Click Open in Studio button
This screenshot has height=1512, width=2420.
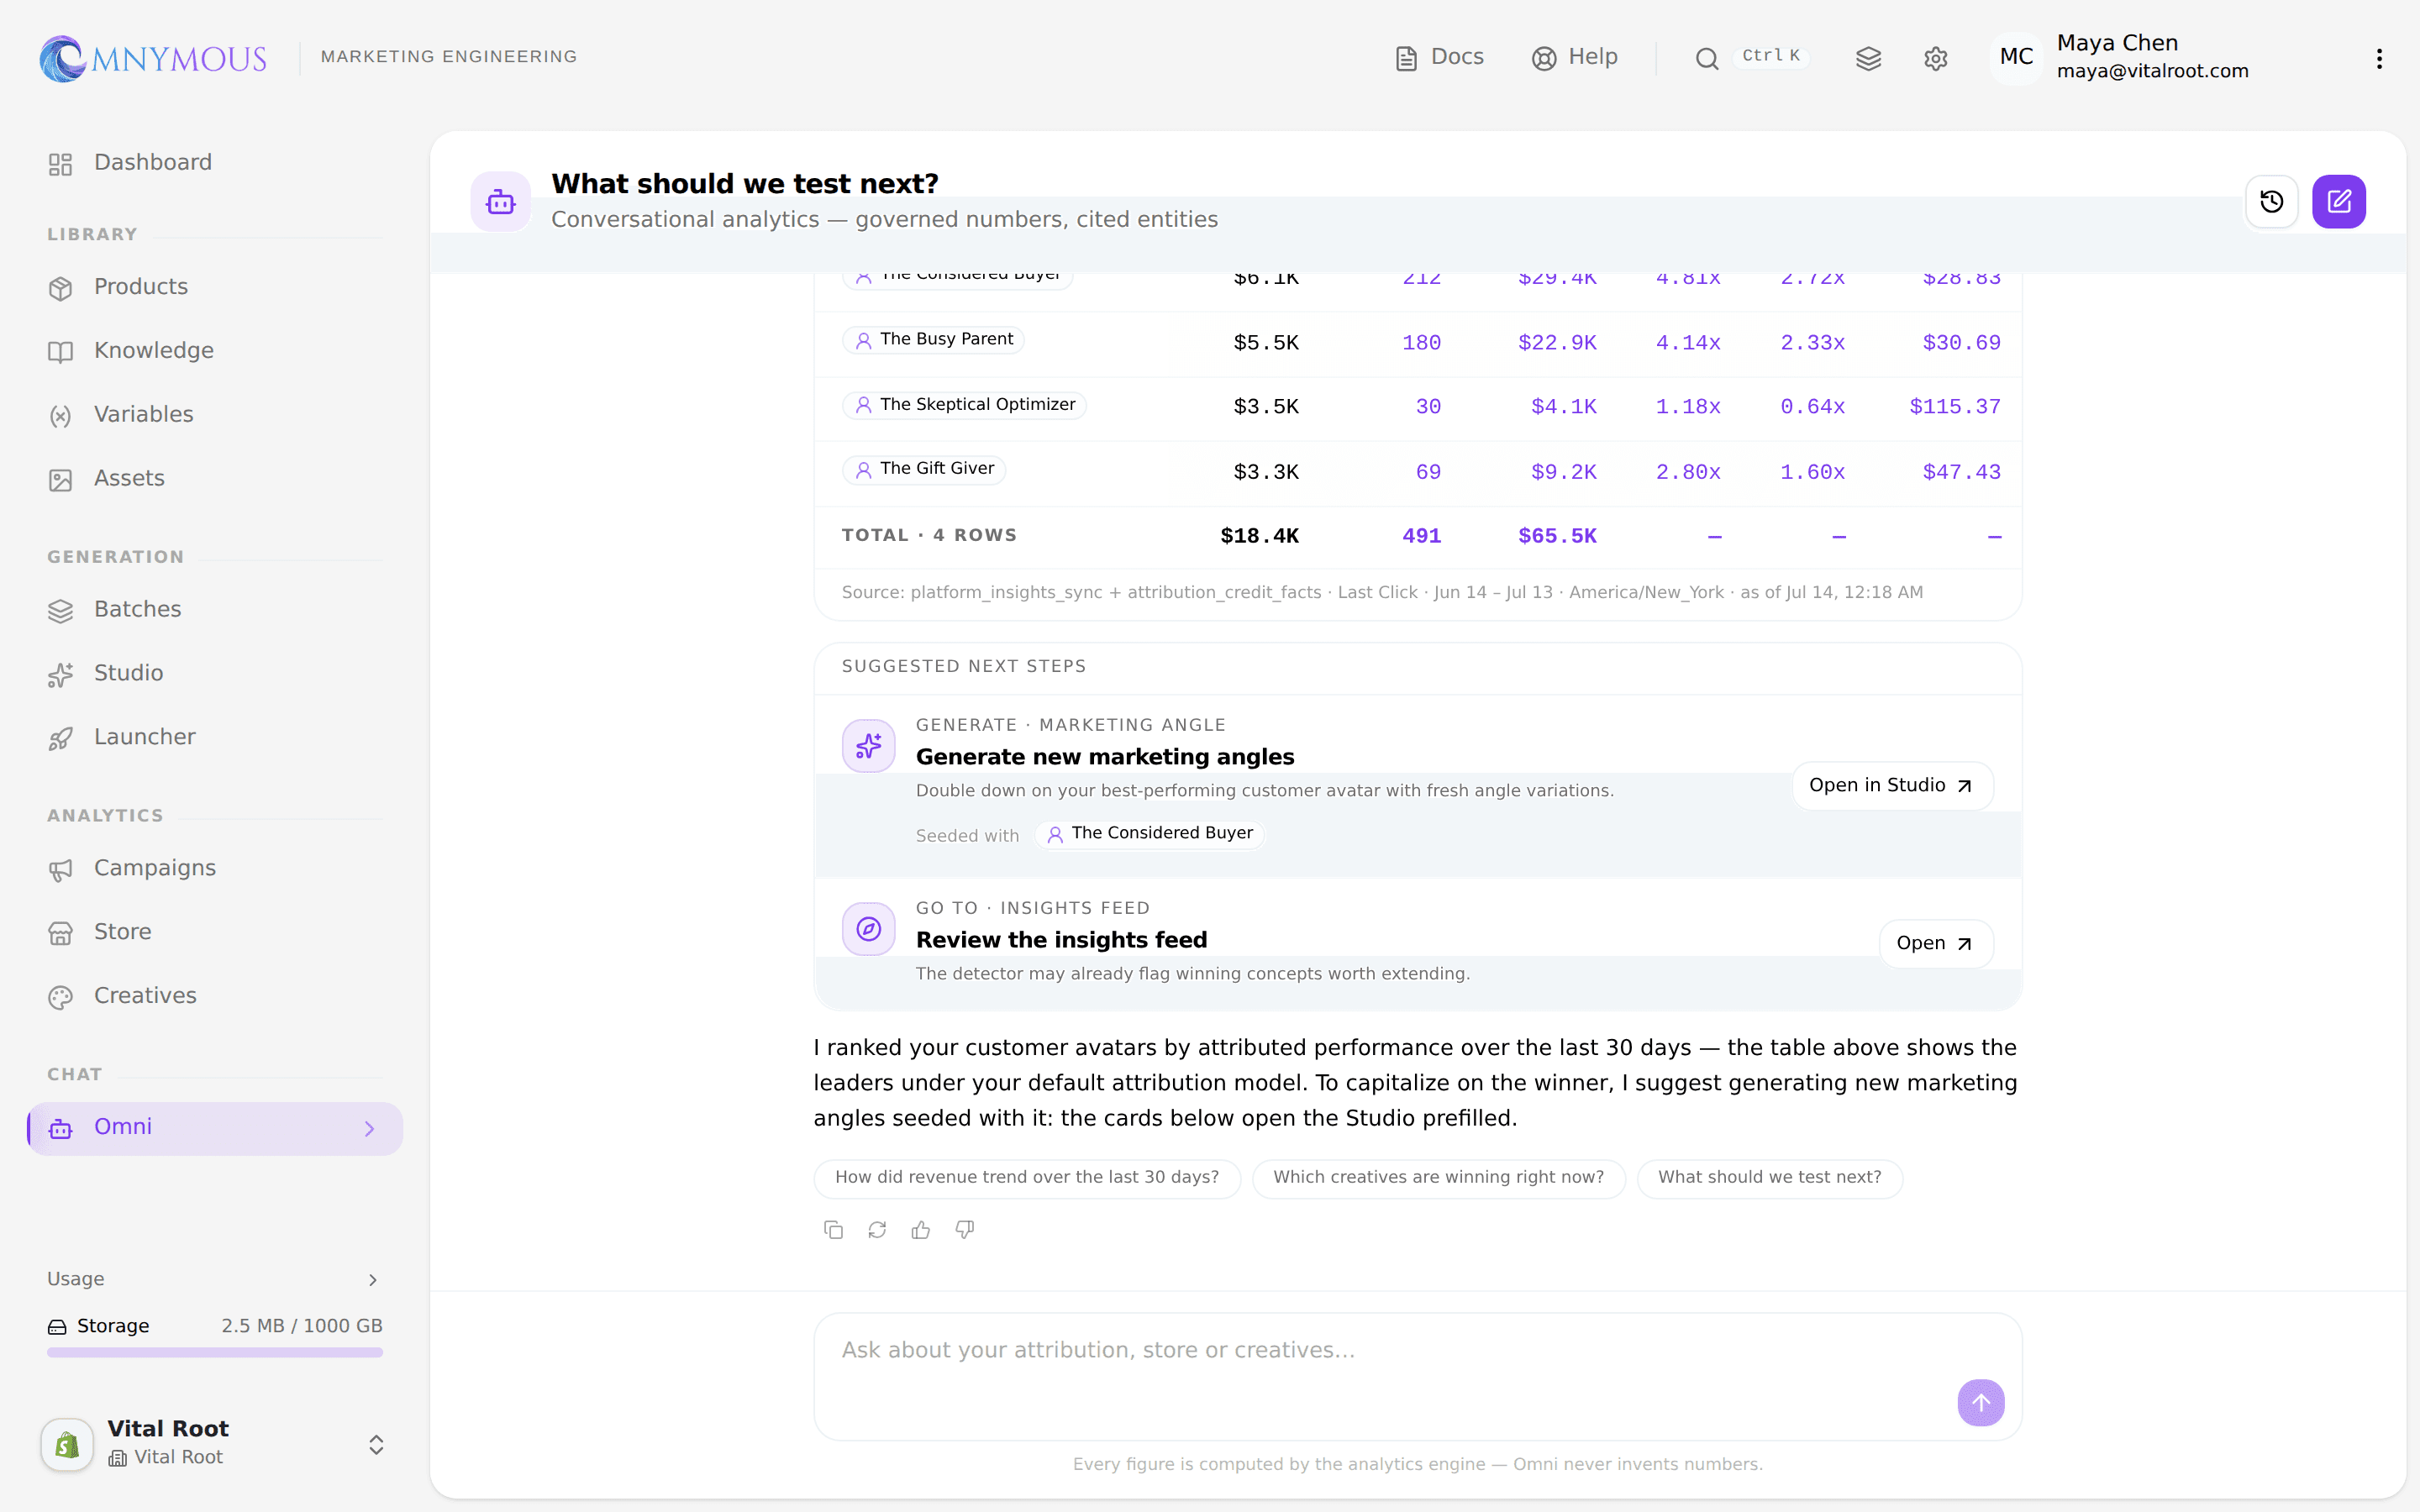(1892, 786)
